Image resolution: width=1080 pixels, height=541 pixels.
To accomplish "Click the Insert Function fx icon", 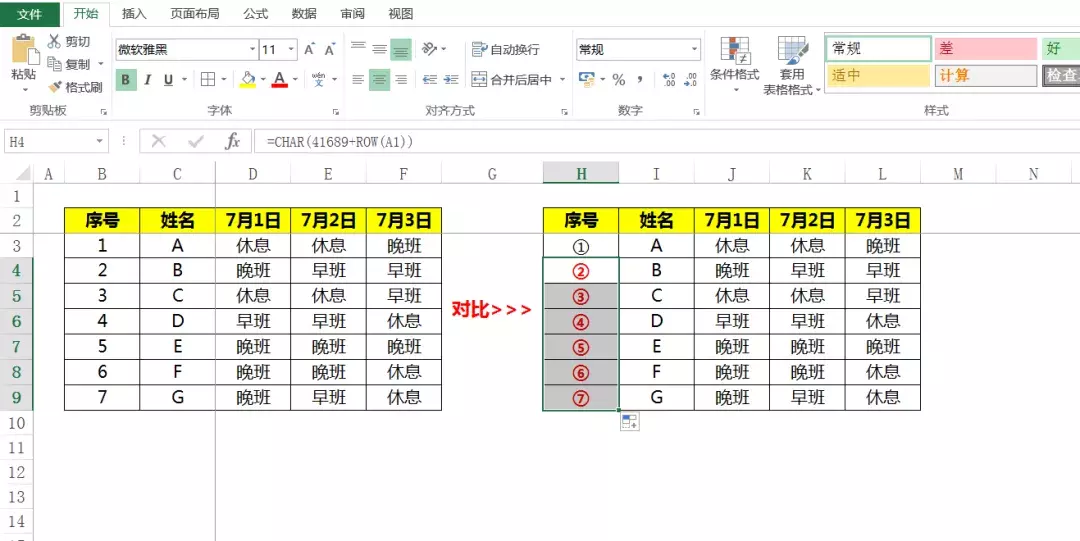I will click(232, 142).
